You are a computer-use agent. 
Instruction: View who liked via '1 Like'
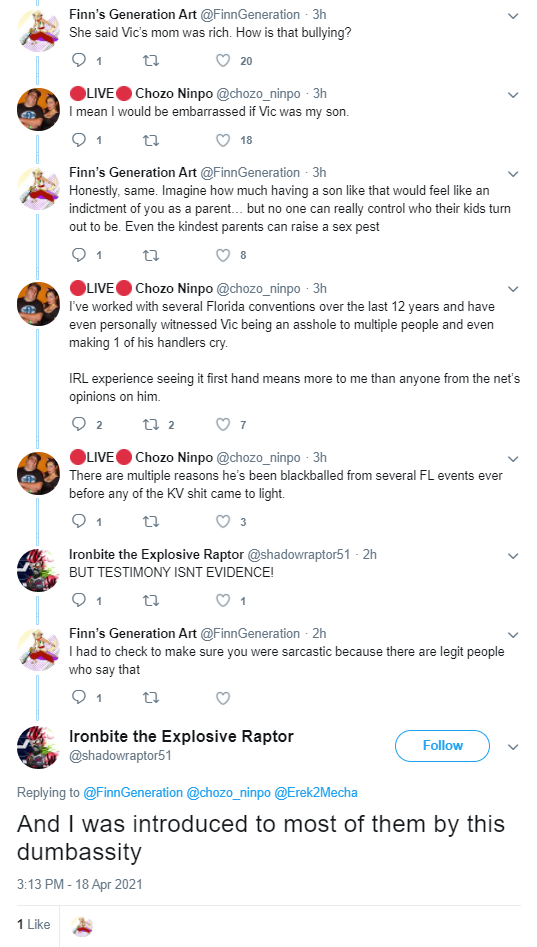coord(34,925)
